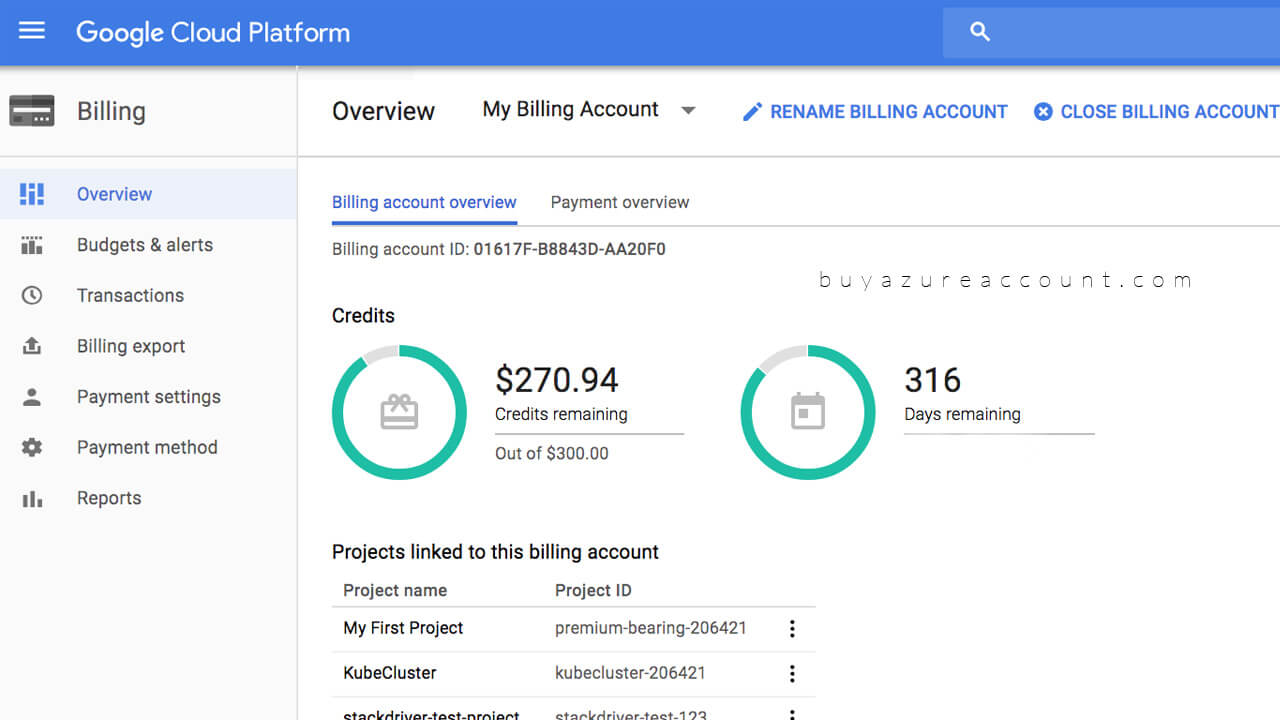Click the Project name column header
Viewport: 1280px width, 720px height.
point(395,590)
